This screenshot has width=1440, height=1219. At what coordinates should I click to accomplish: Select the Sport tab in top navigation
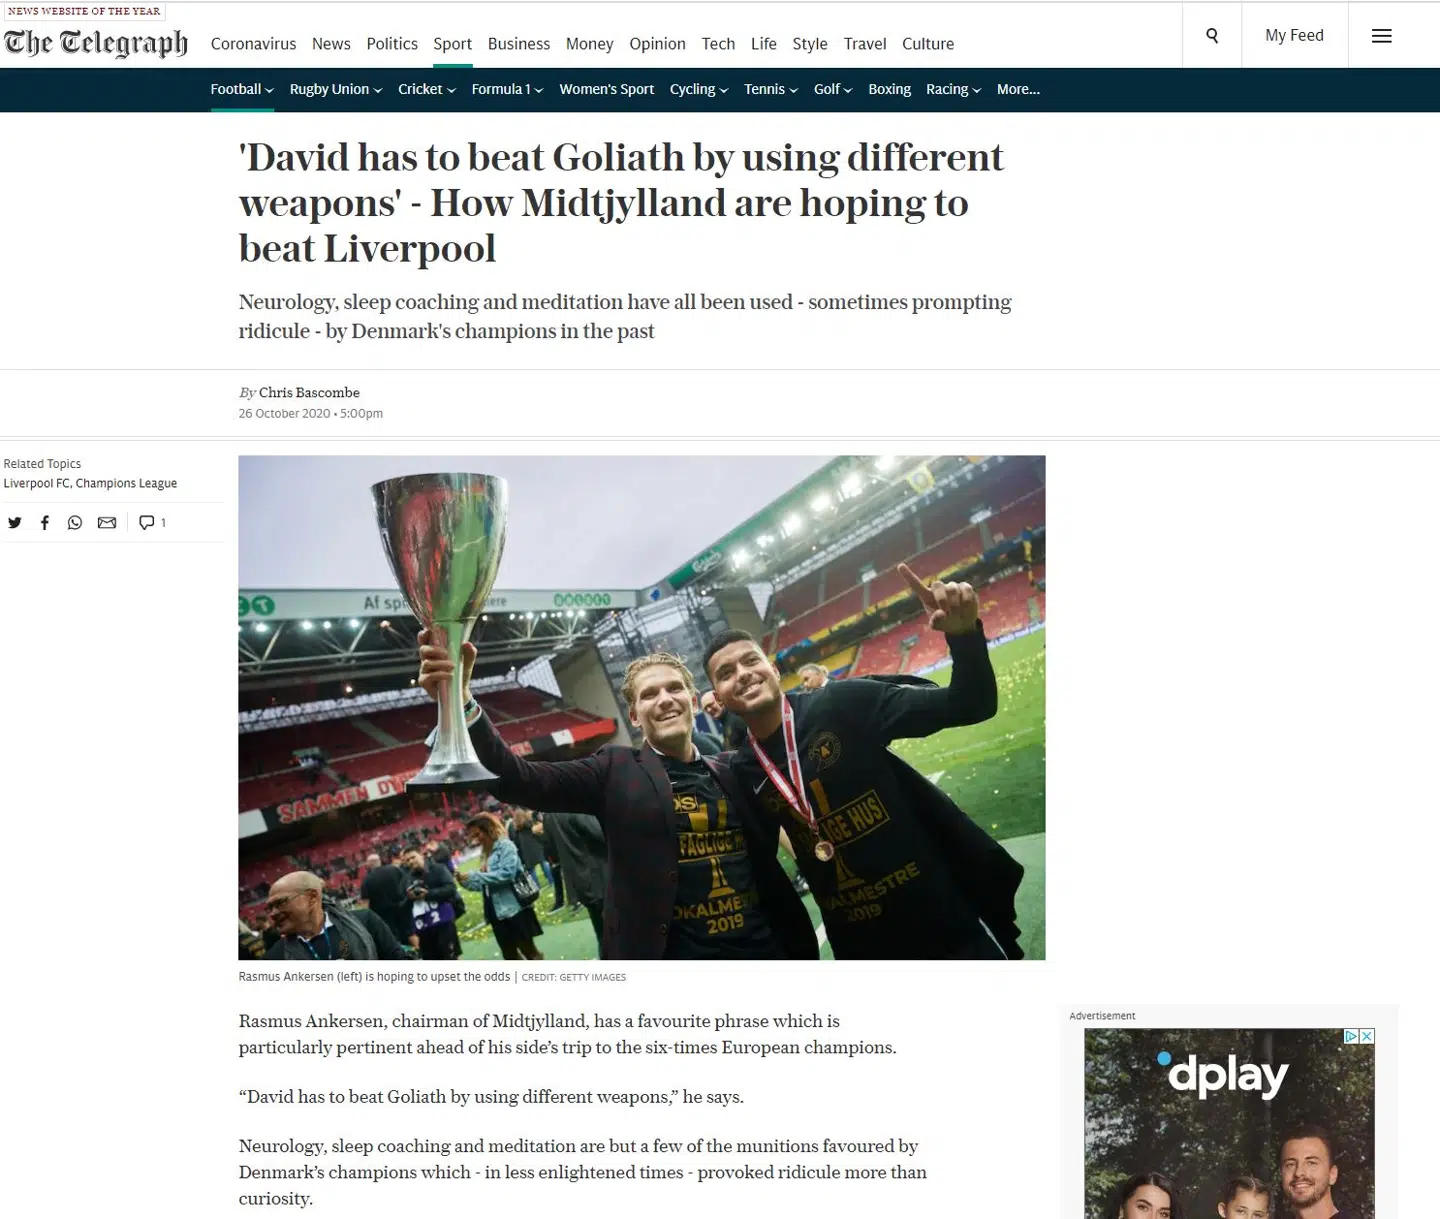[452, 44]
